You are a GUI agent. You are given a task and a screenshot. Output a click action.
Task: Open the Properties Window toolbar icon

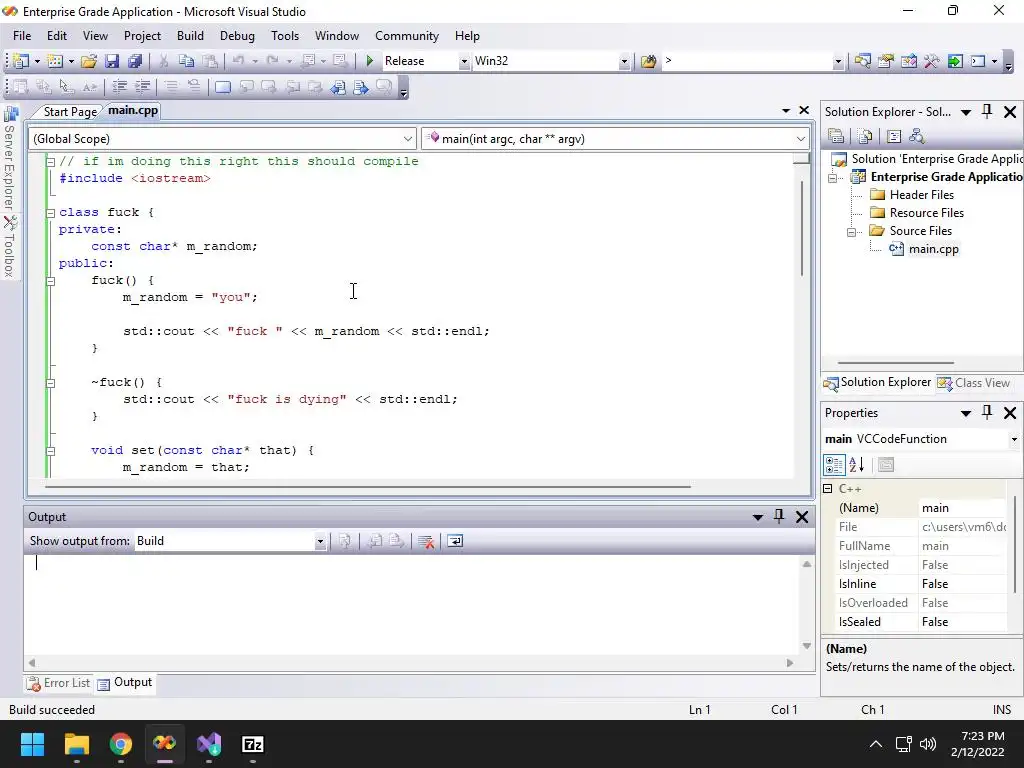(x=886, y=61)
